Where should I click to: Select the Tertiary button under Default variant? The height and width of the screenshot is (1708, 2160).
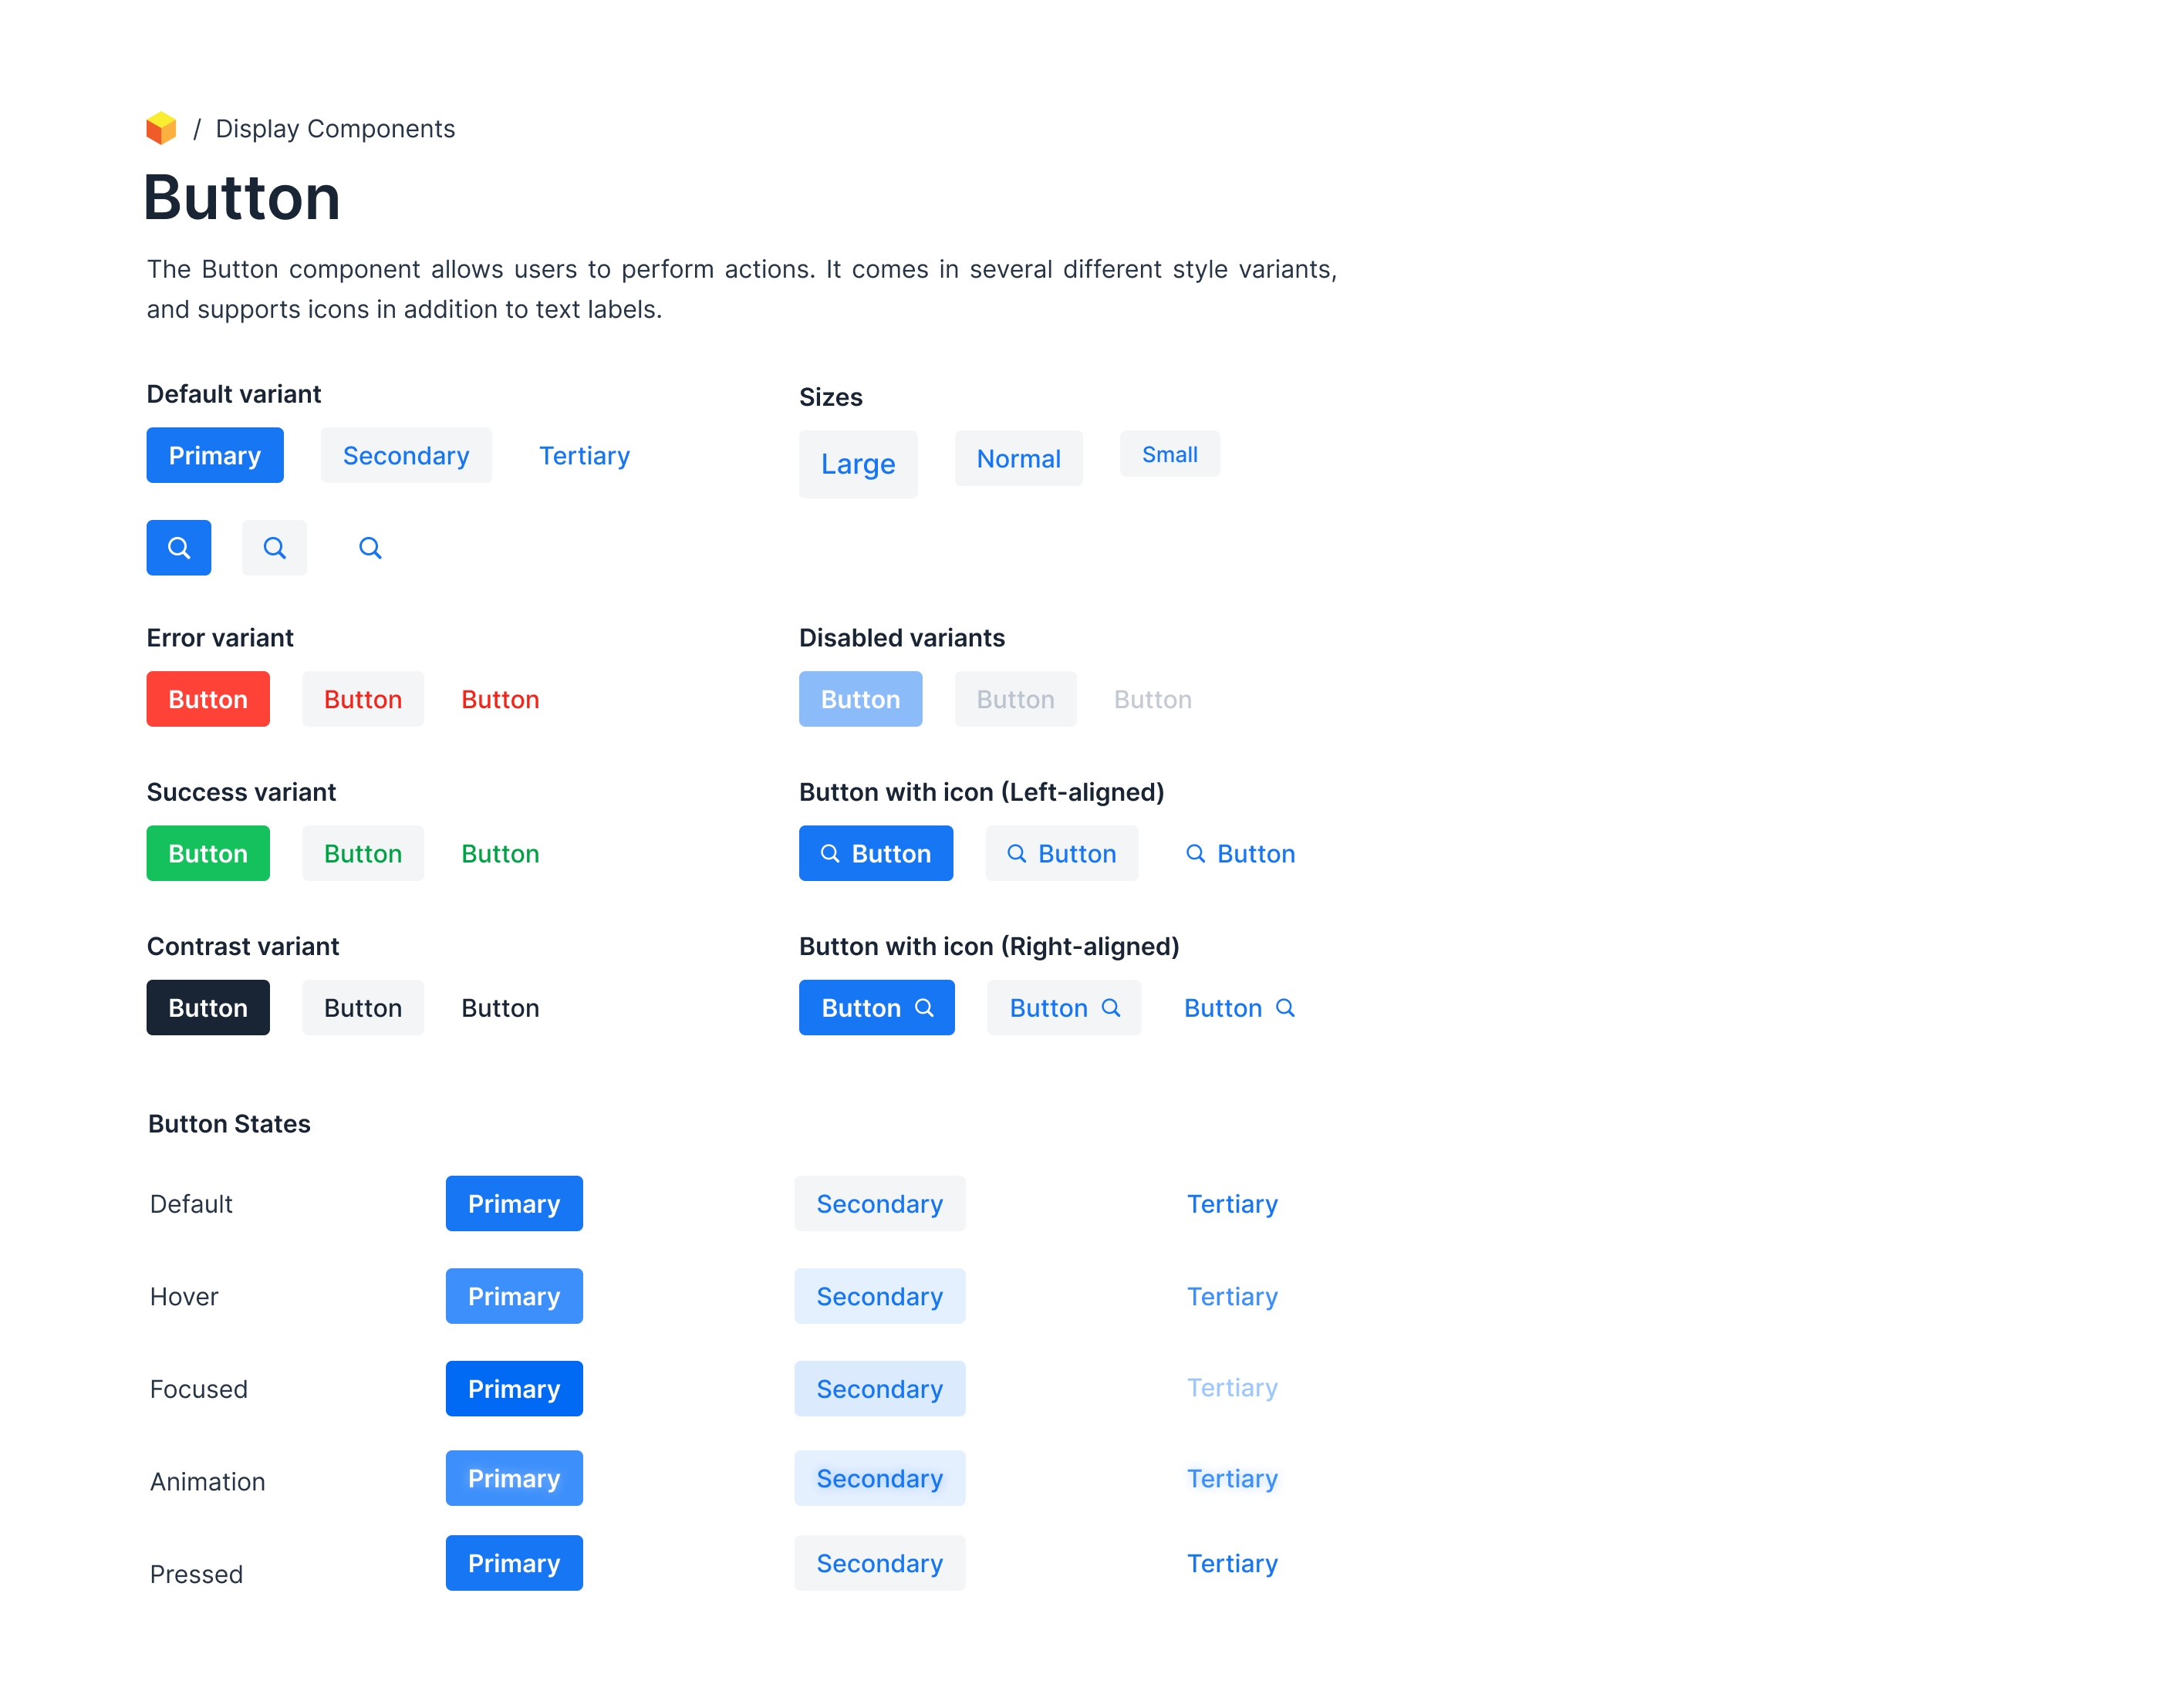tap(584, 455)
